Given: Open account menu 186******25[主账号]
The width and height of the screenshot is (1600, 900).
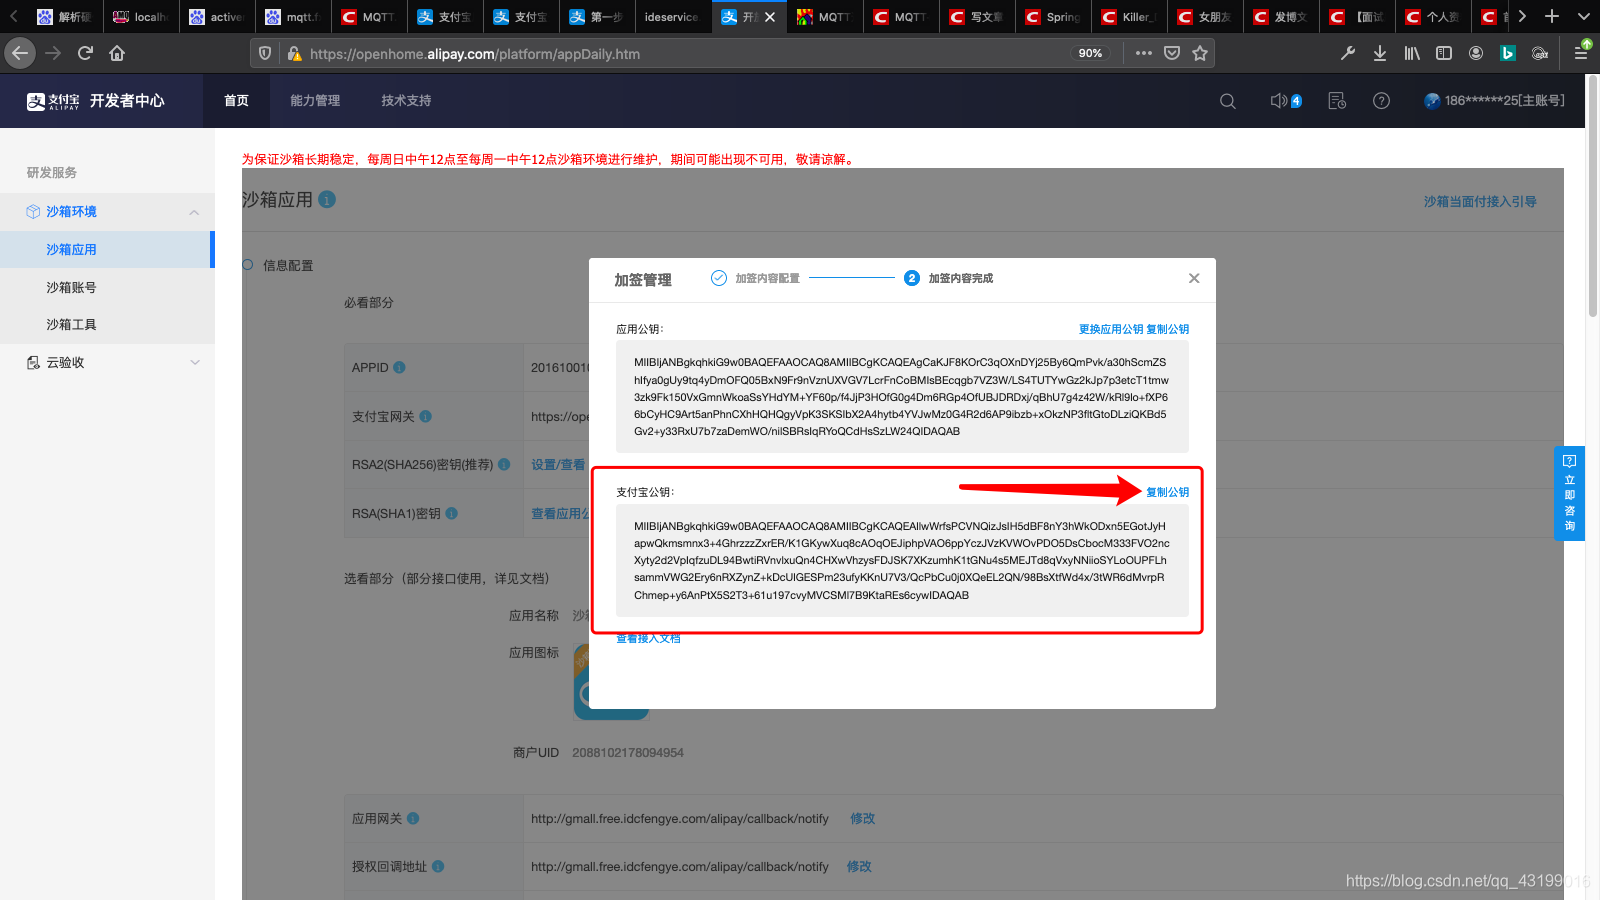Looking at the screenshot, I should click(1494, 101).
